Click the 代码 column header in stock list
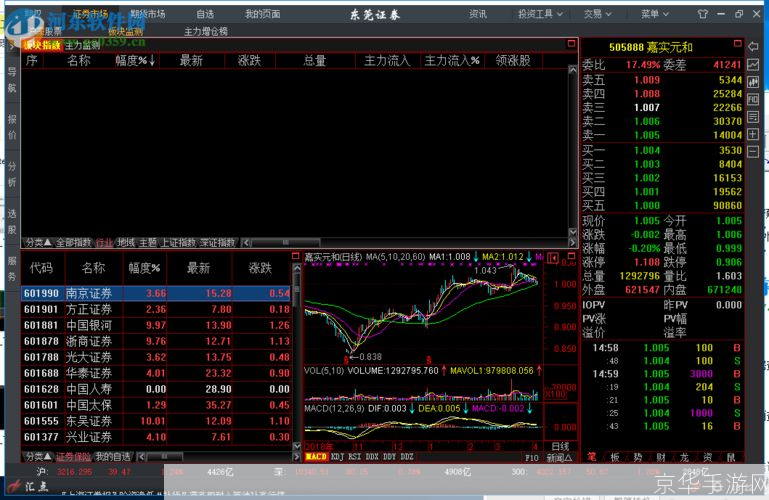 pos(41,268)
